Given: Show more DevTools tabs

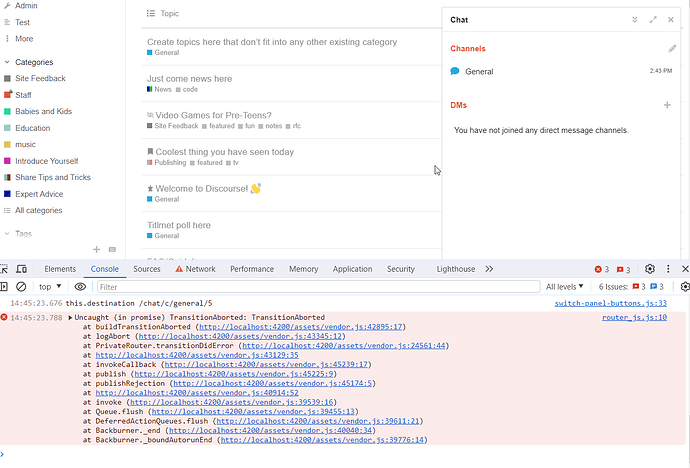Looking at the screenshot, I should [x=489, y=269].
